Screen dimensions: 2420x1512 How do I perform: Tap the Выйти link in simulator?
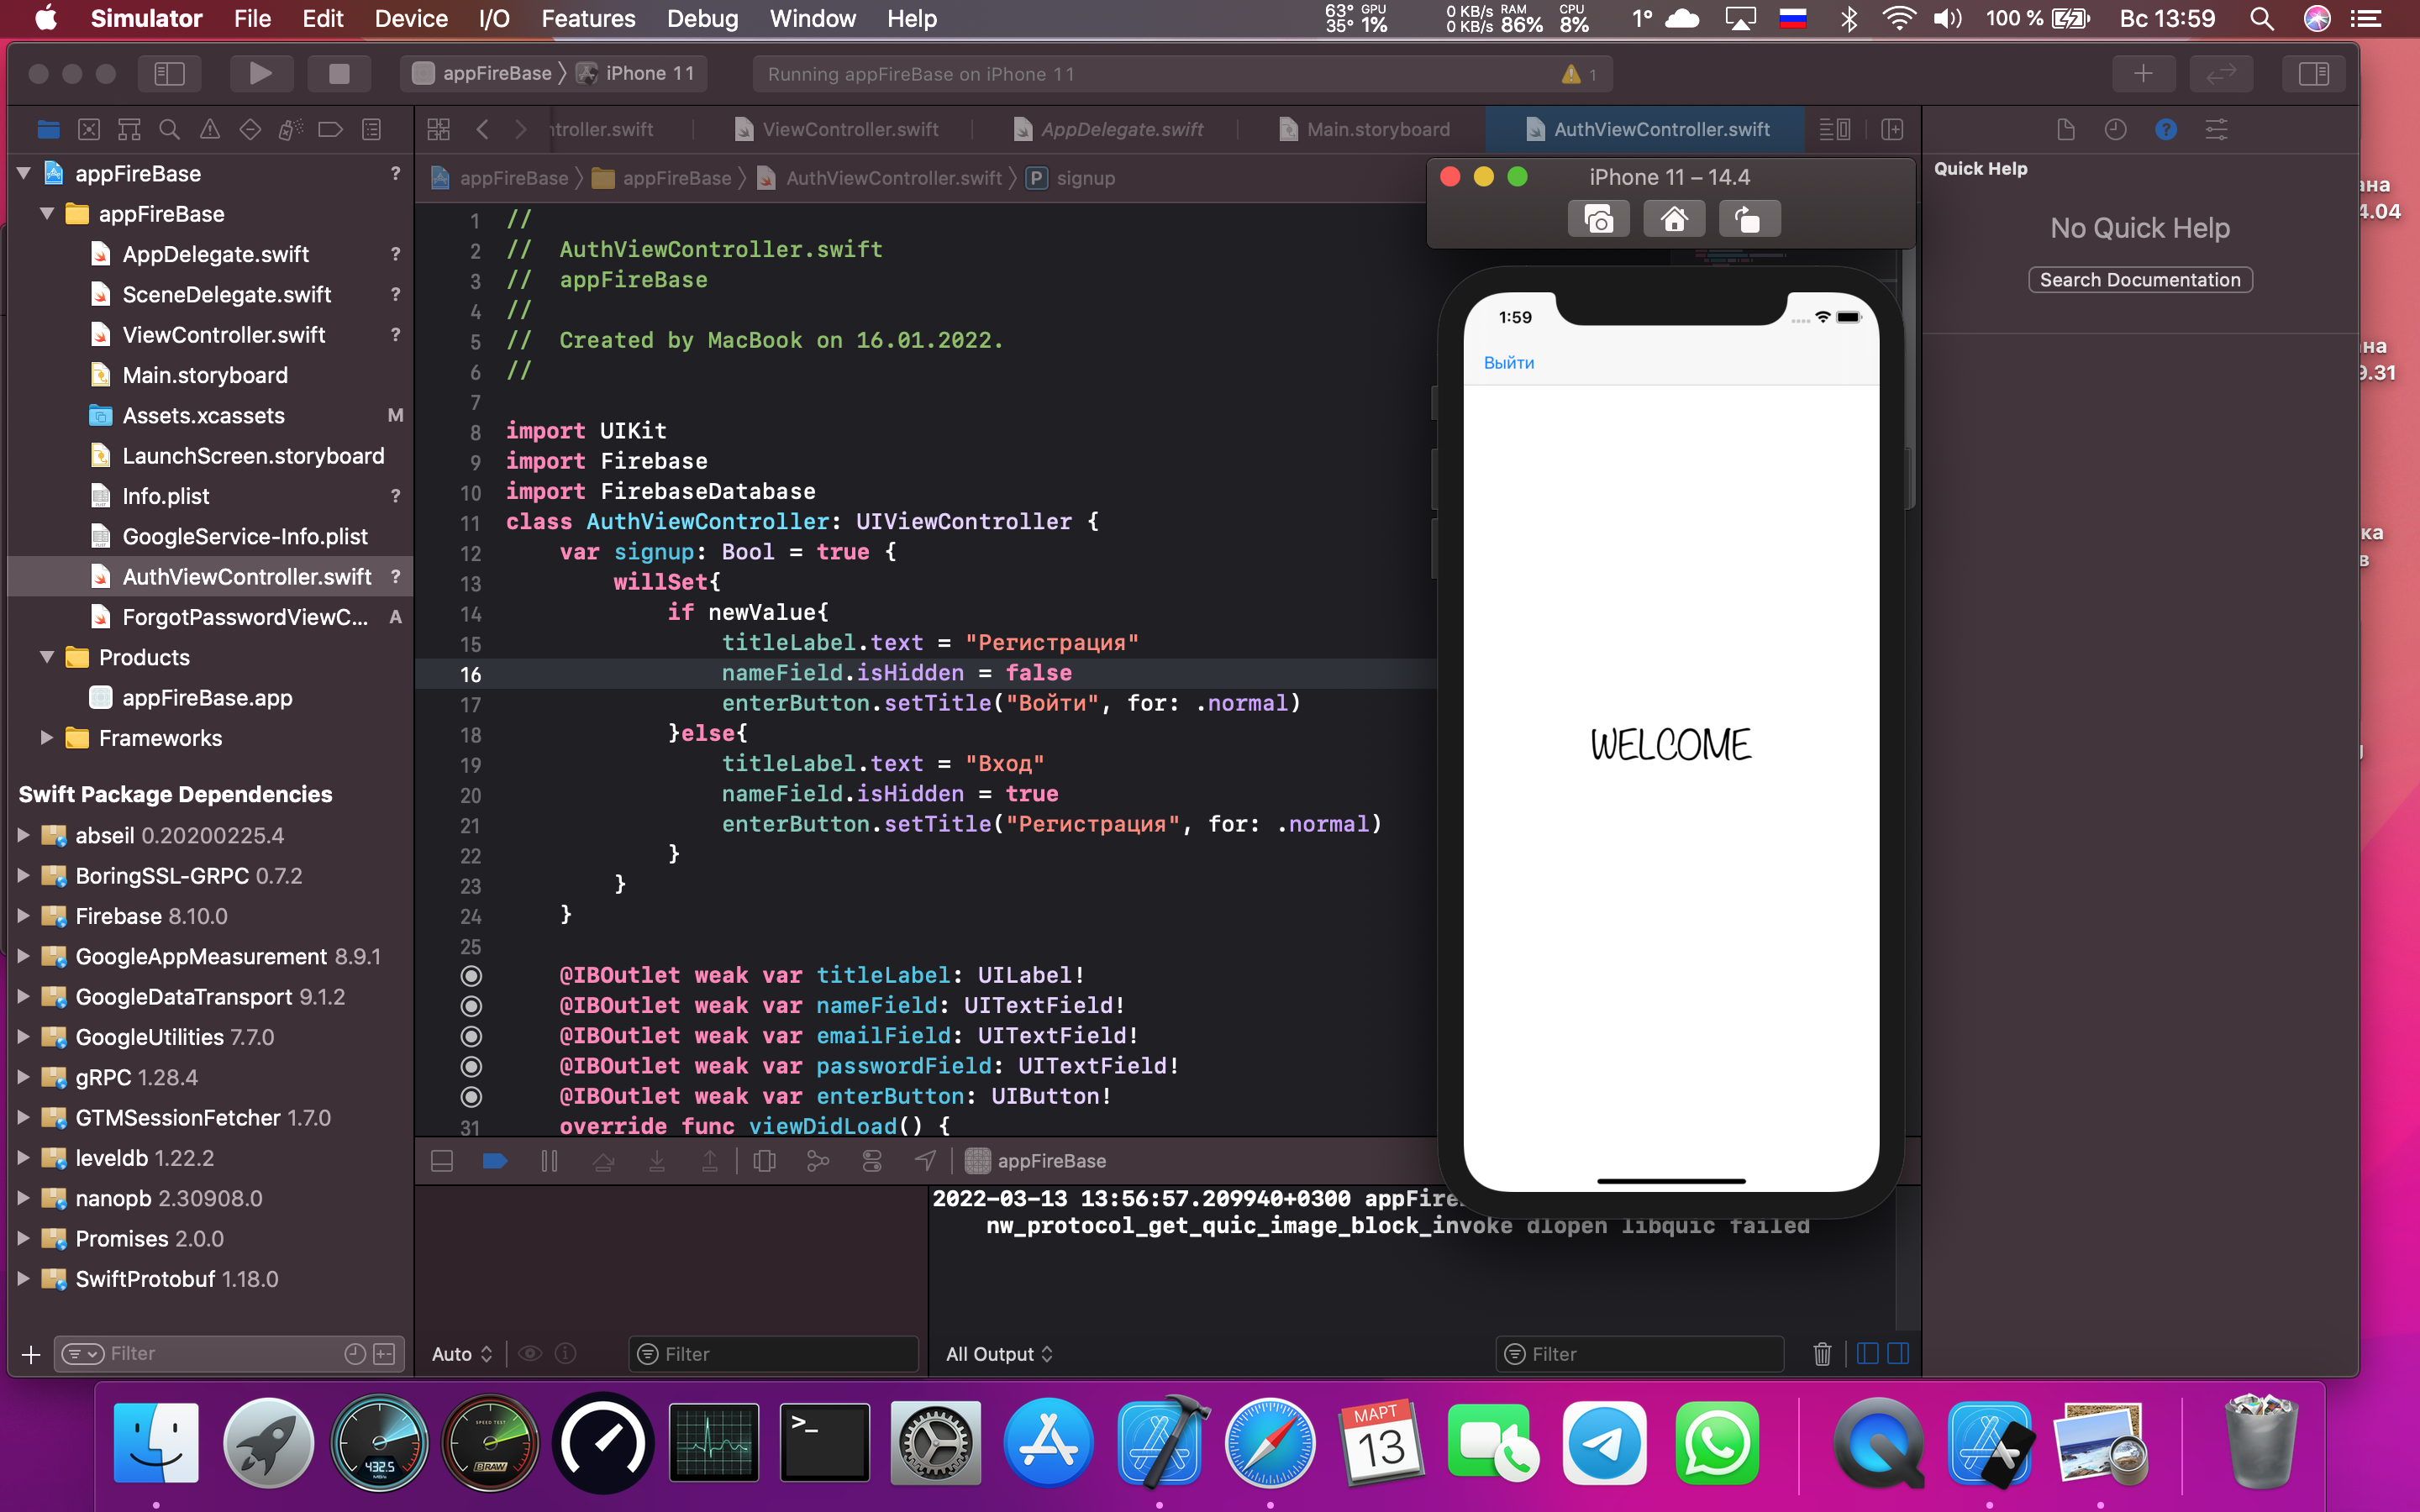(x=1508, y=363)
